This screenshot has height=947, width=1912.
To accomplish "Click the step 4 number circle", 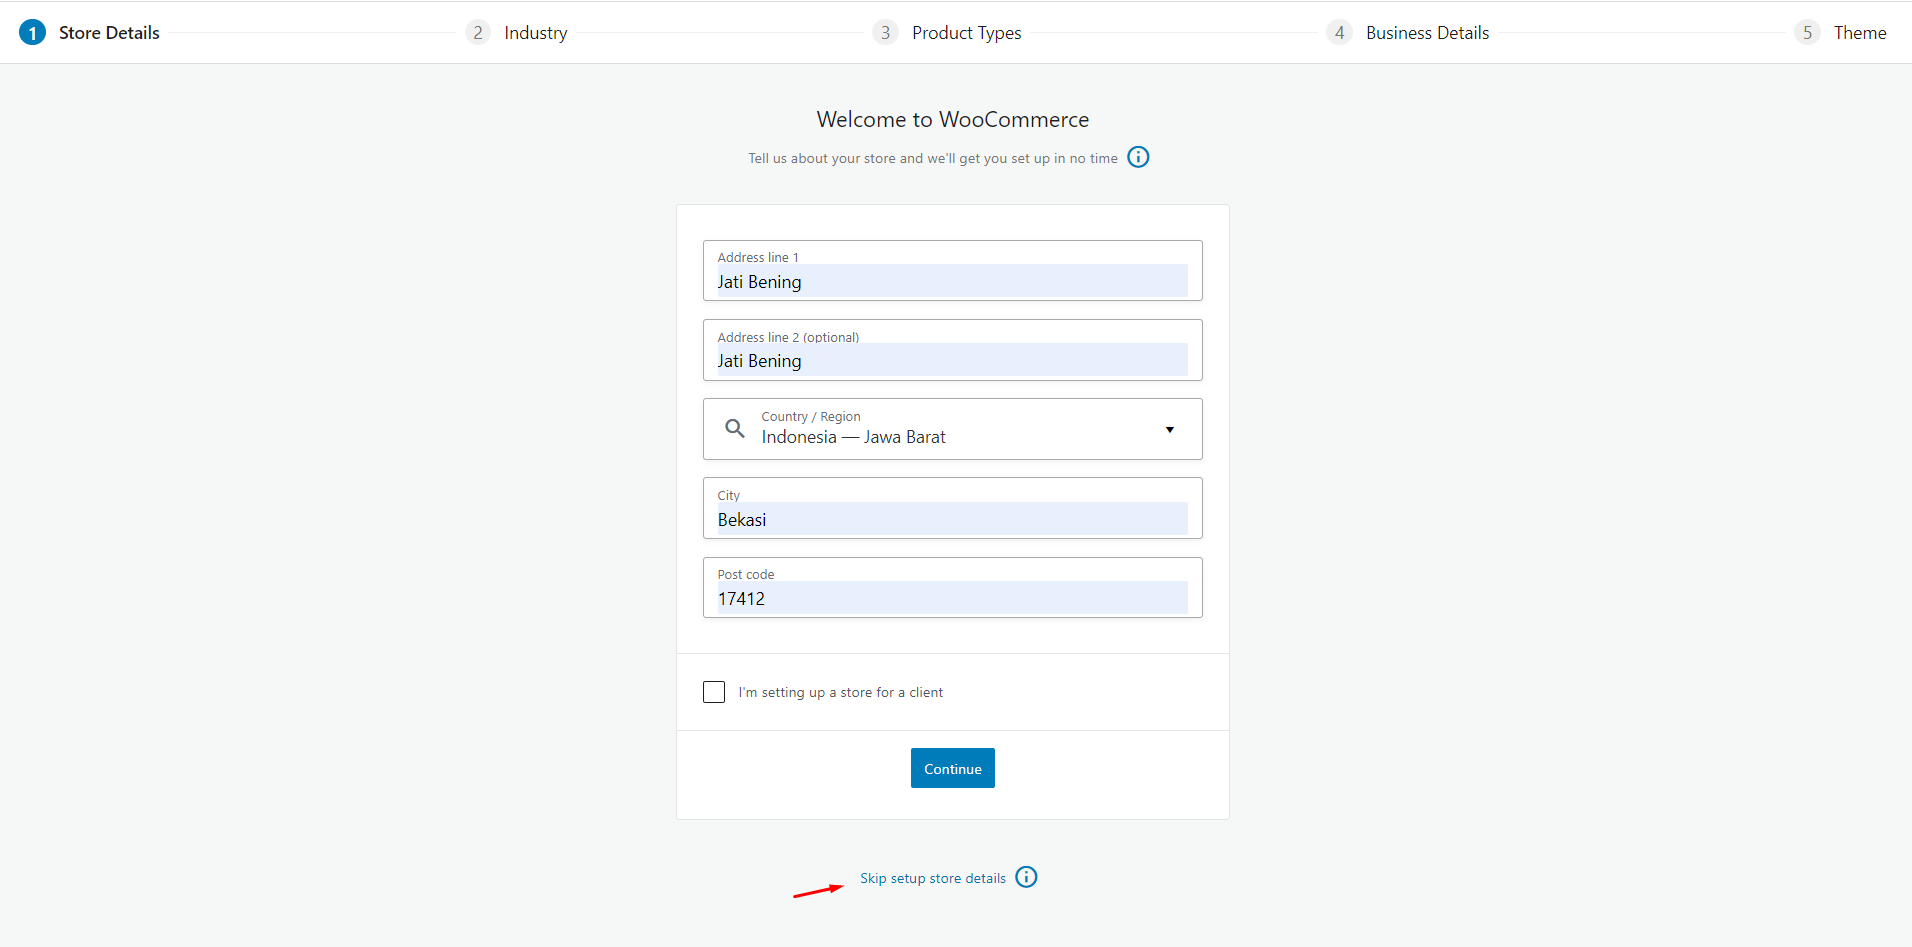I will (x=1339, y=33).
